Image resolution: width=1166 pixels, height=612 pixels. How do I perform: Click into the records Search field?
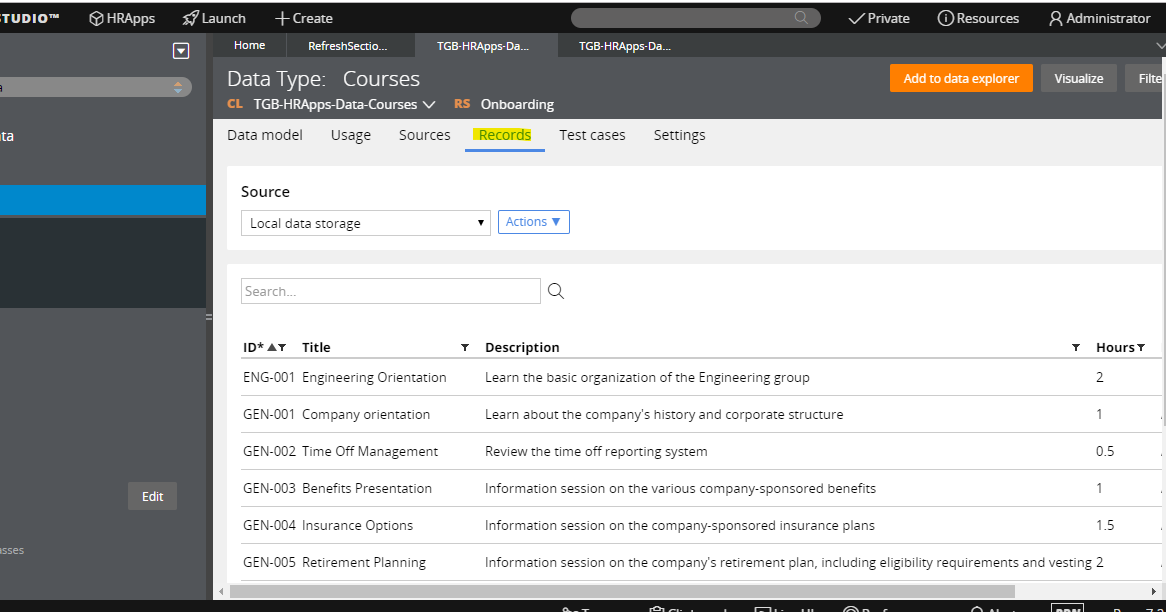(390, 291)
